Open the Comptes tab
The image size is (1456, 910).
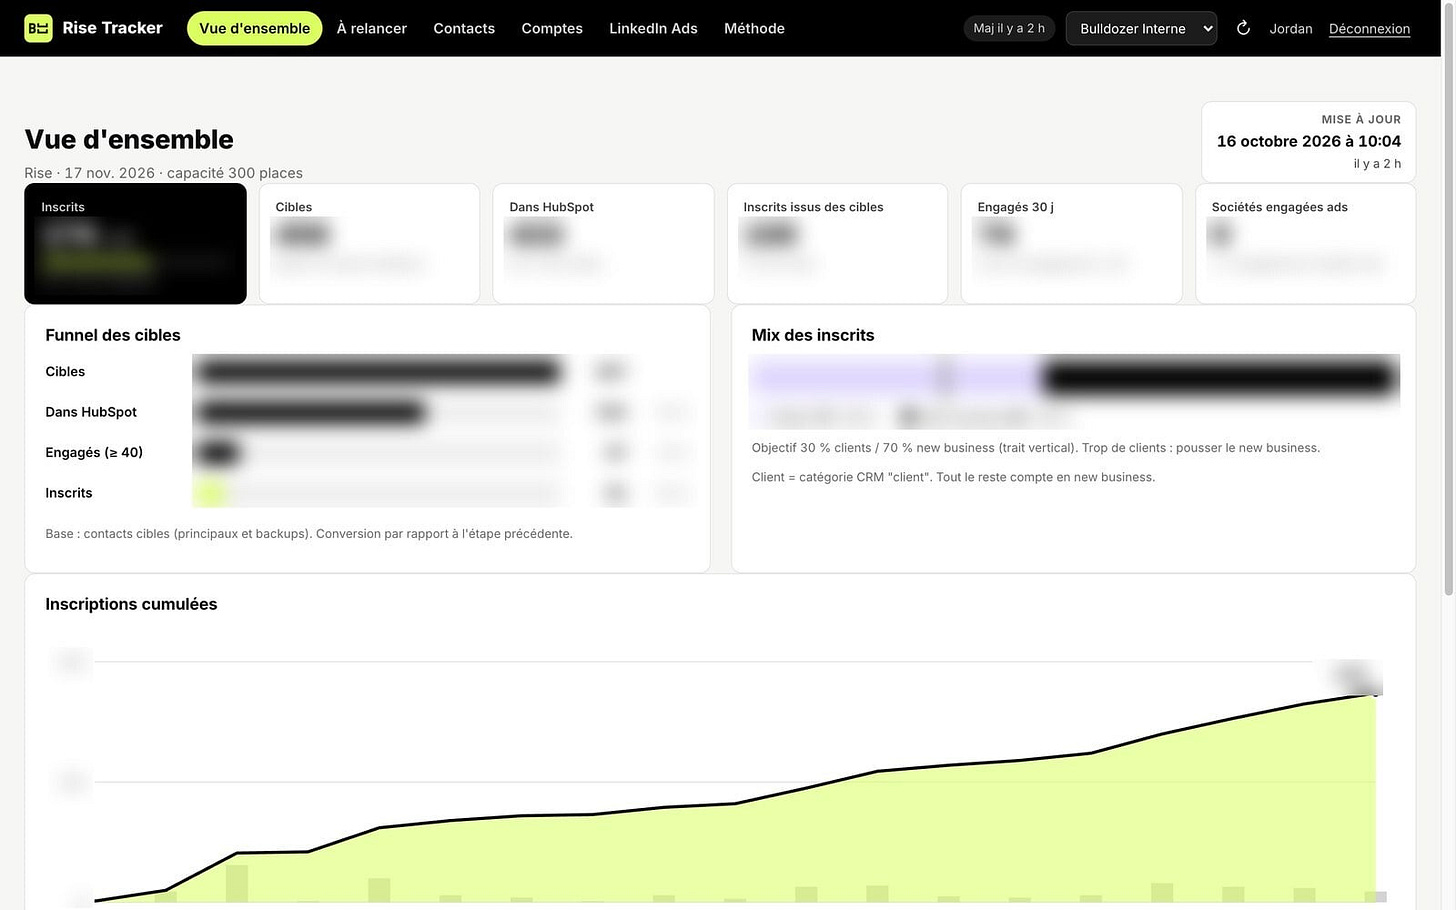pyautogui.click(x=552, y=28)
